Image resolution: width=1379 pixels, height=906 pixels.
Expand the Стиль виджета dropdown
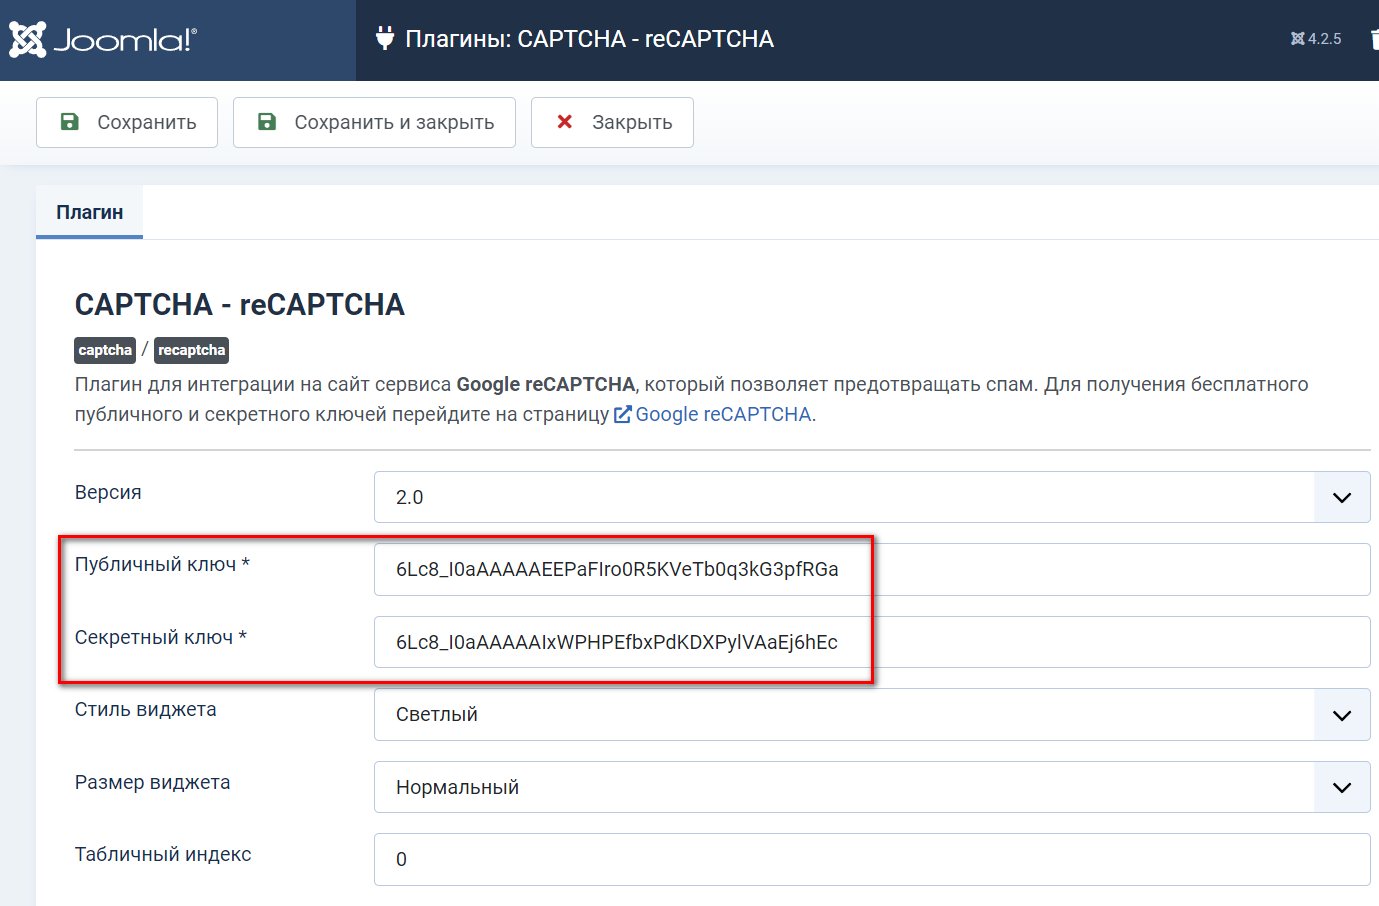tap(871, 714)
